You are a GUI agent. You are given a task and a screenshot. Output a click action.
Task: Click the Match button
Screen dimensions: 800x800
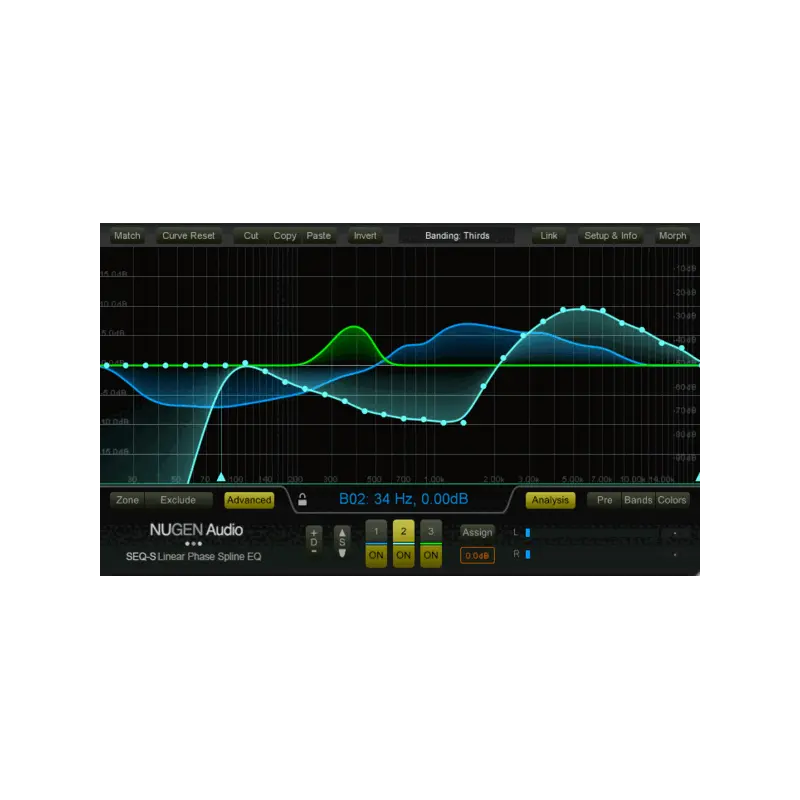pos(127,236)
